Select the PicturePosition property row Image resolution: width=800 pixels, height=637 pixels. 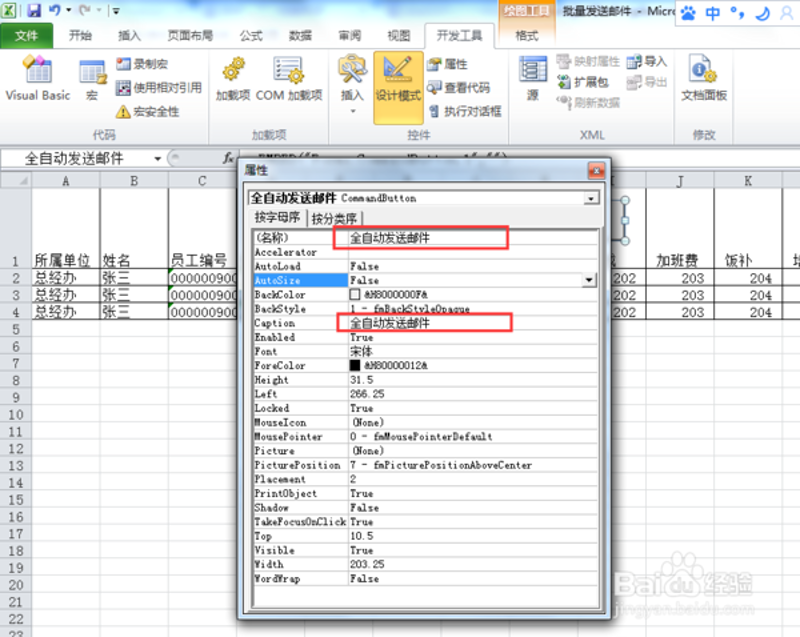(x=425, y=465)
